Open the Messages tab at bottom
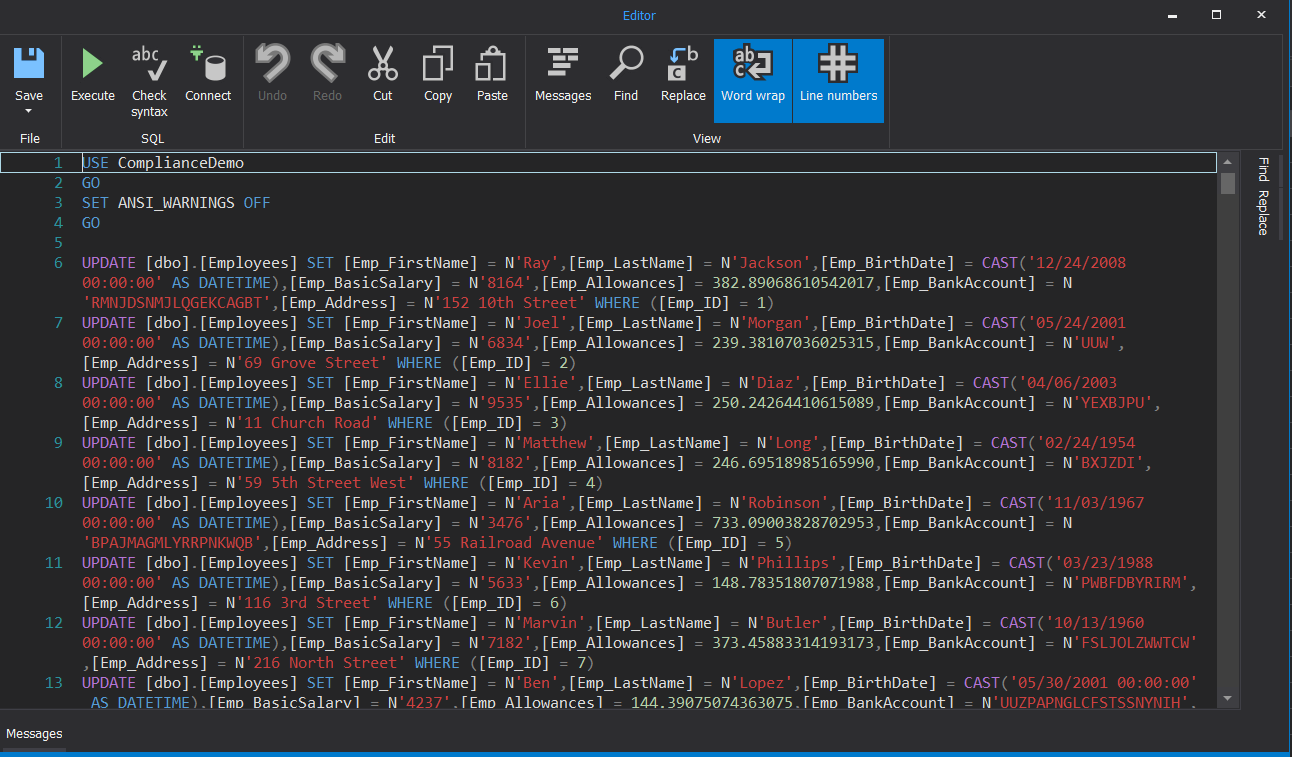This screenshot has height=757, width=1292. (x=34, y=734)
